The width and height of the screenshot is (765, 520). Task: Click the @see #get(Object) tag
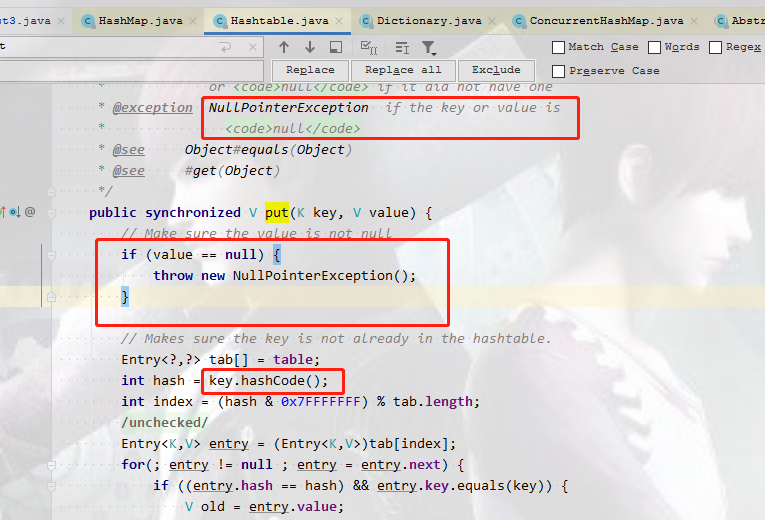[129, 171]
